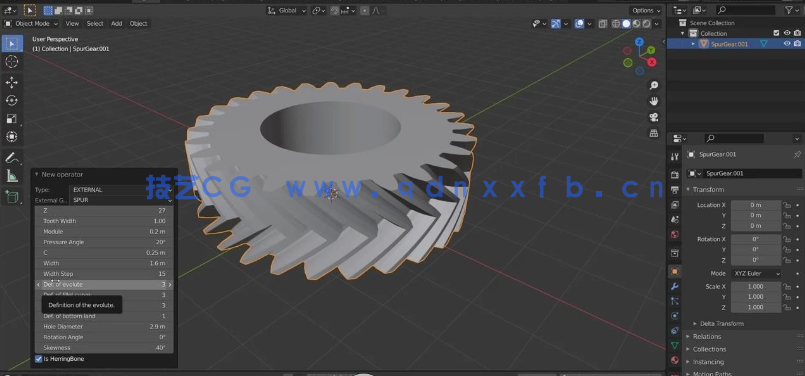805x376 pixels.
Task: Open the Output properties tab icon
Action: pyautogui.click(x=675, y=190)
